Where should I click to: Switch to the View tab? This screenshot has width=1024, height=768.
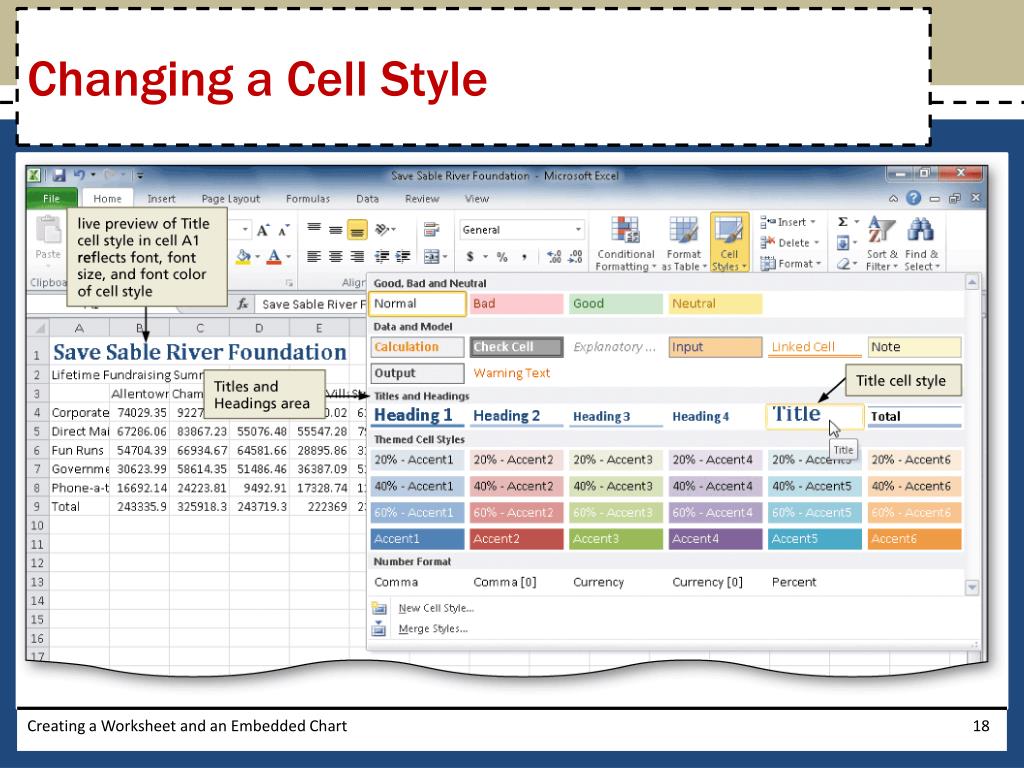477,199
